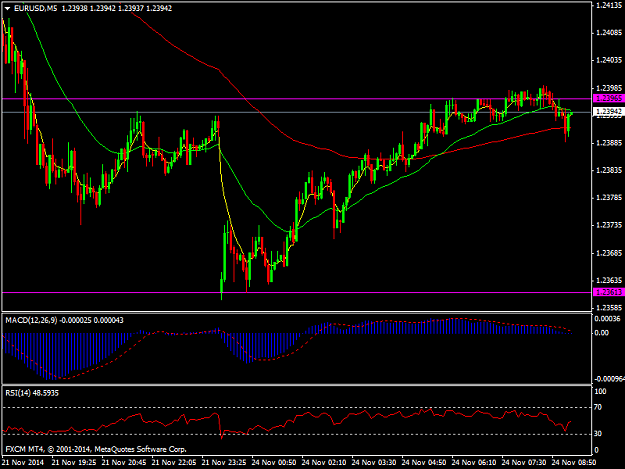This screenshot has height=469, width=625.
Task: Select the lower magenta horizontal support line
Action: 297,292
